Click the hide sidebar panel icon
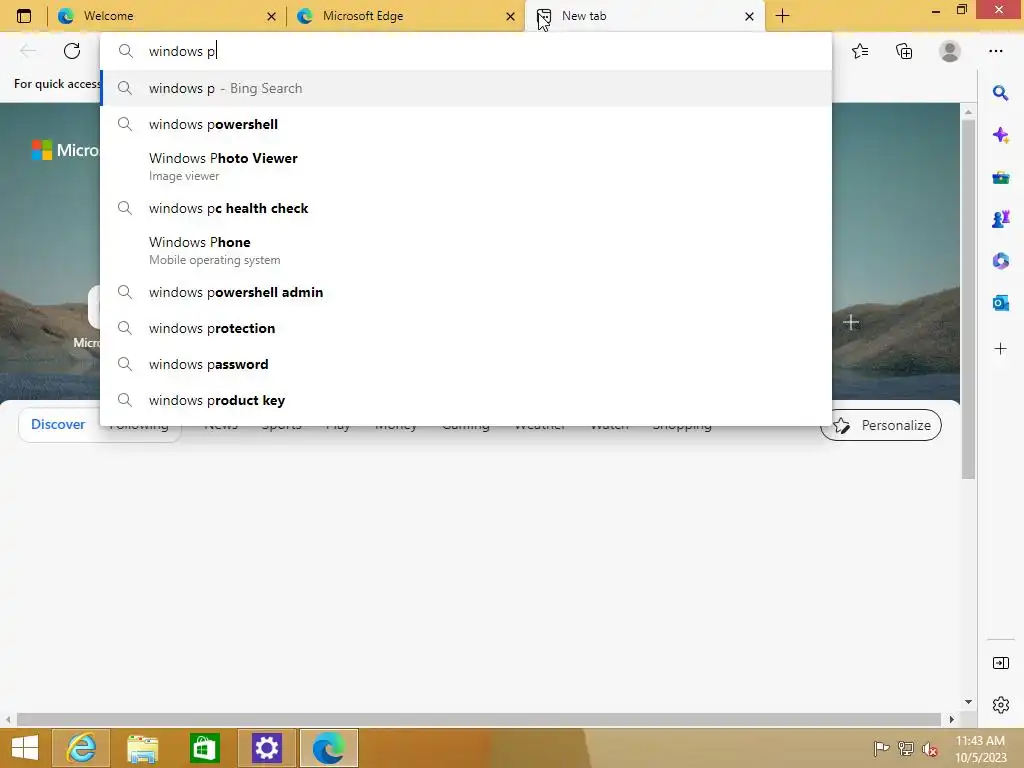The height and width of the screenshot is (768, 1024). pos(1000,663)
